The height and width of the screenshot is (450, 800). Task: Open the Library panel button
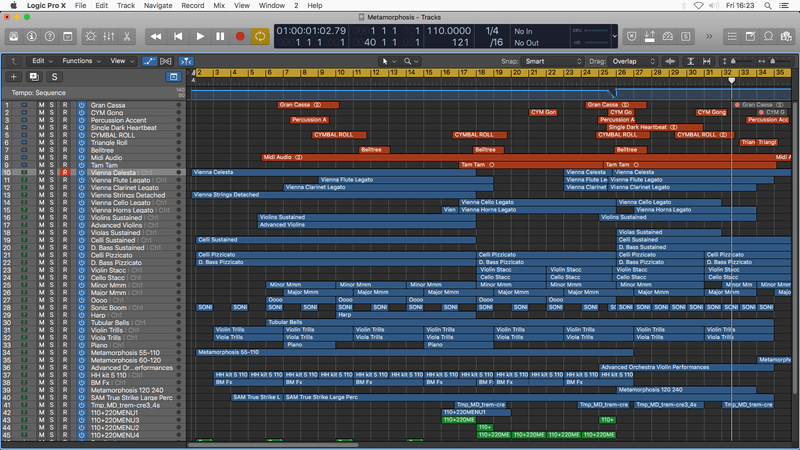(x=16, y=36)
